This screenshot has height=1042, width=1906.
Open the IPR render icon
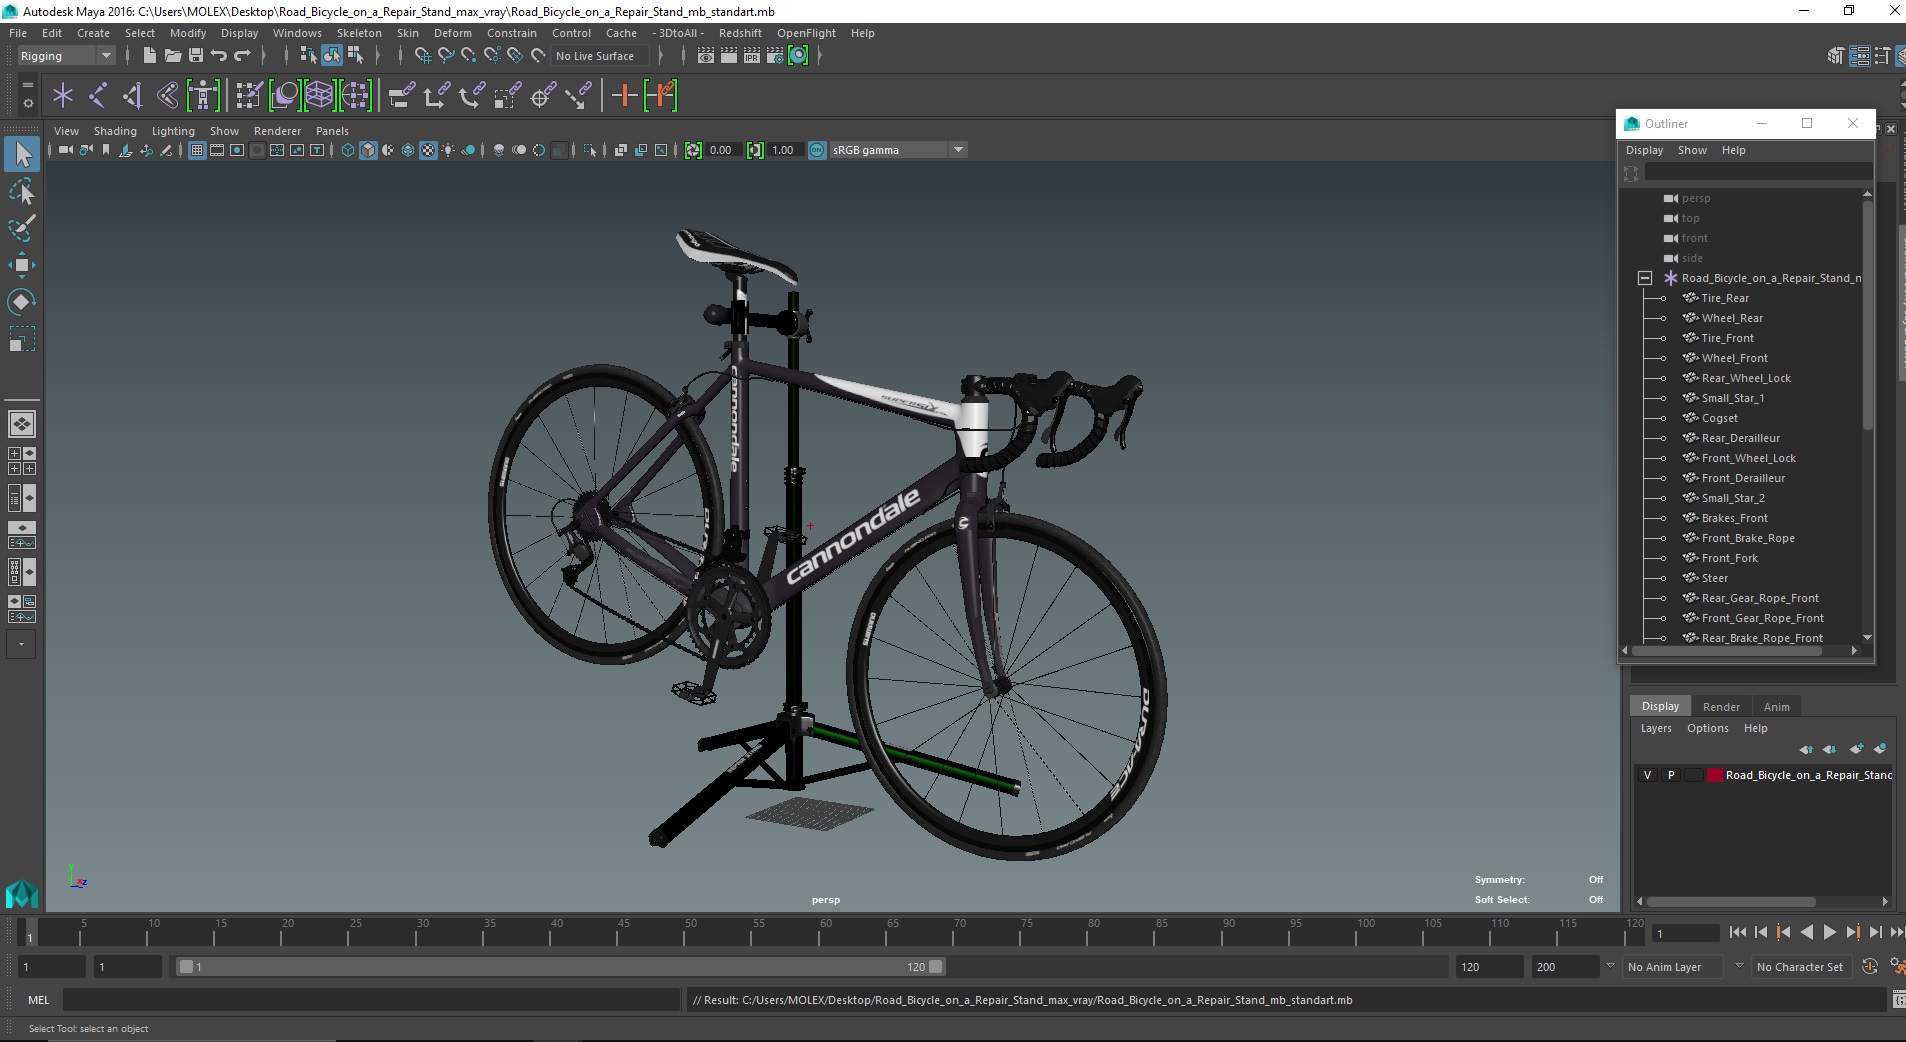(x=752, y=56)
